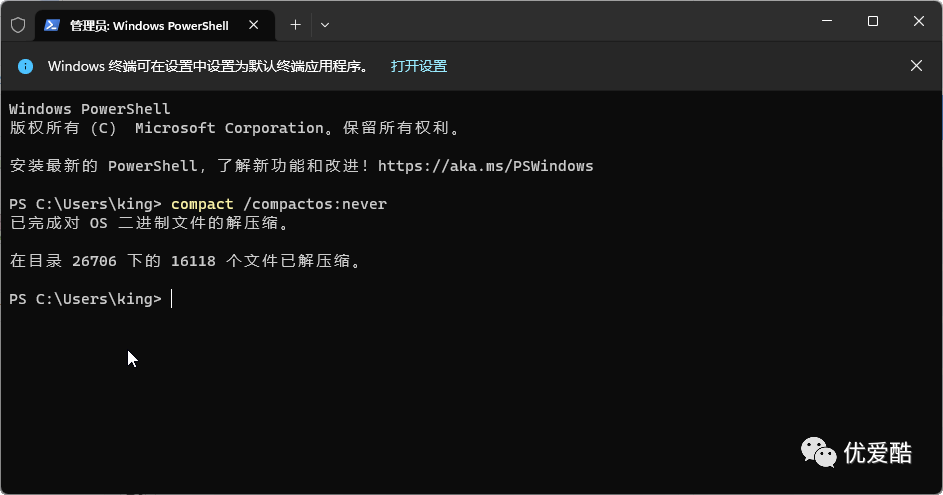Select the 管理员: Windows PowerShell tab
Viewport: 943px width, 495px height.
point(155,25)
